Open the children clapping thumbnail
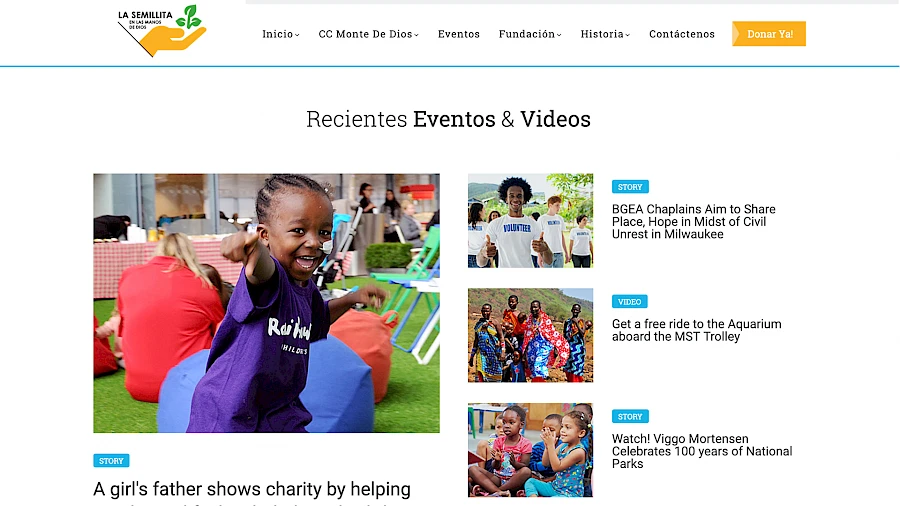 (x=530, y=450)
